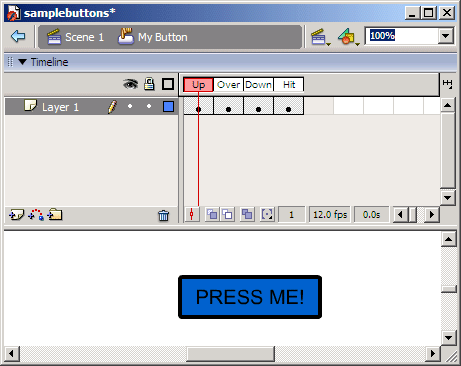Add a new layer with Insert Layer icon

17,215
